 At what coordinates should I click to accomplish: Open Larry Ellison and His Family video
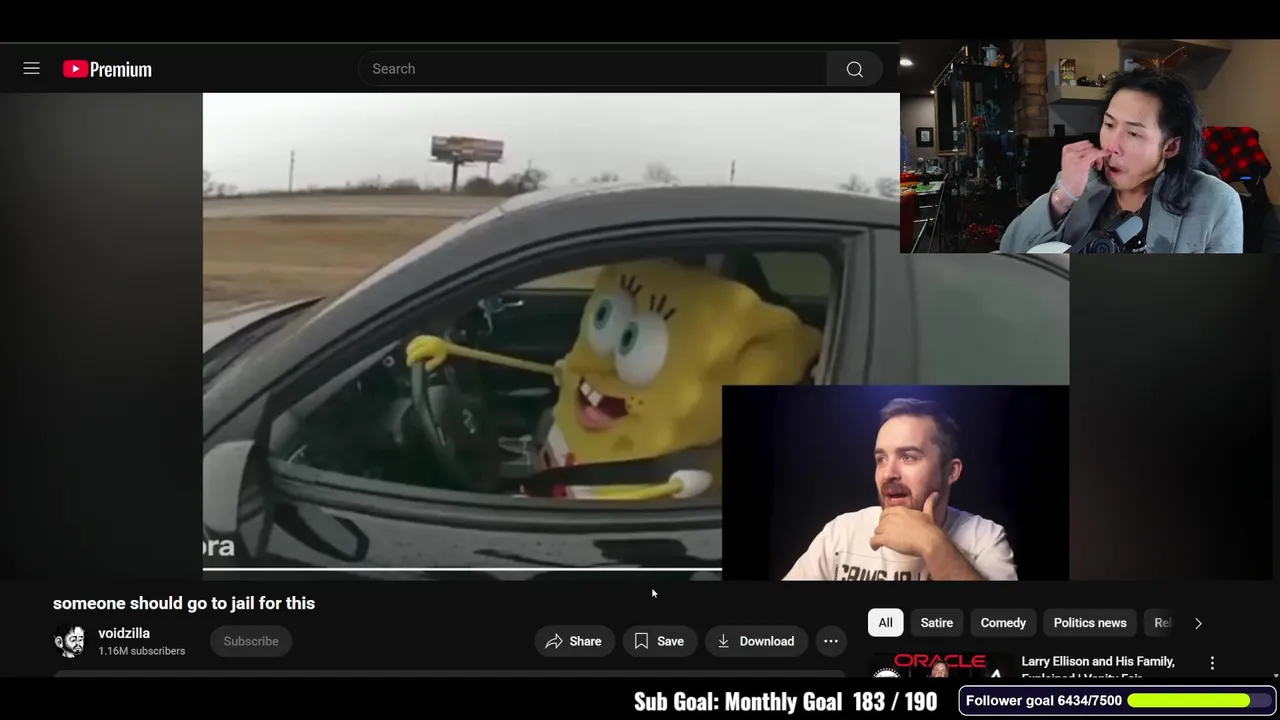pos(1098,668)
